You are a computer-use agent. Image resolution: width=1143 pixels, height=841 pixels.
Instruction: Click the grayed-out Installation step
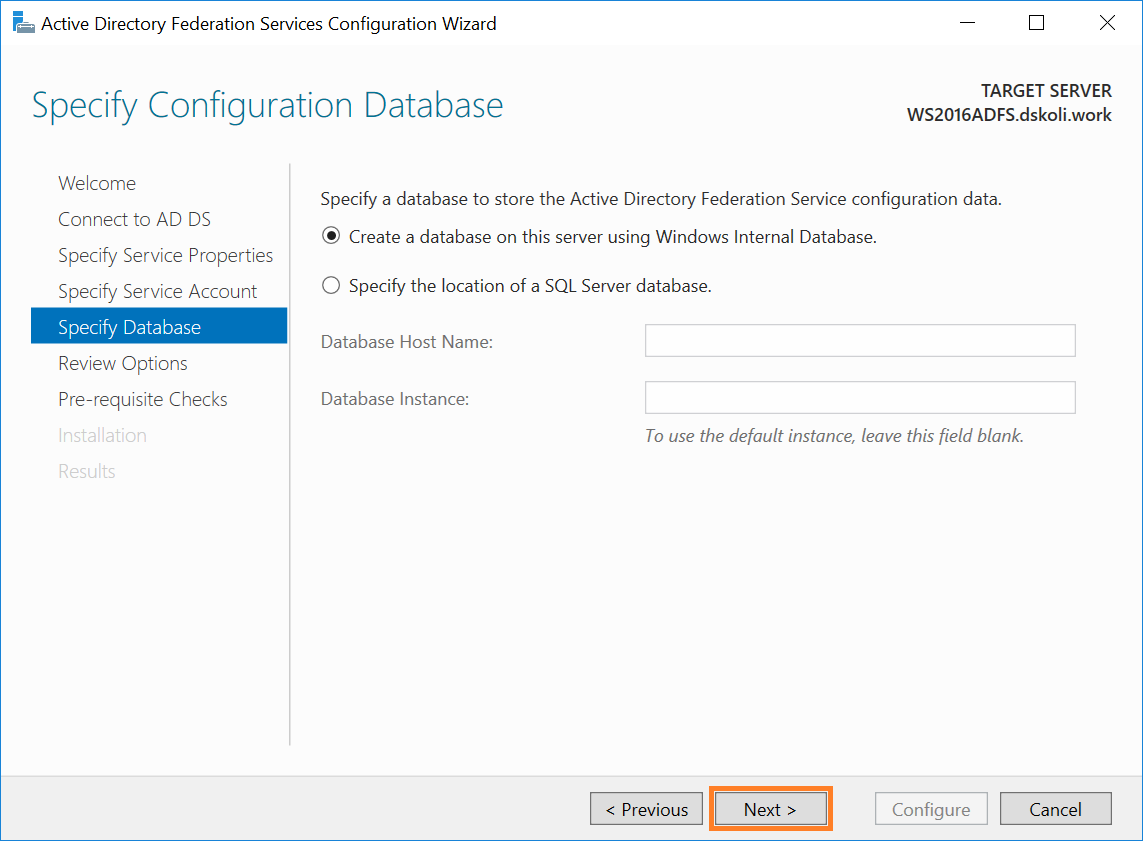(102, 435)
